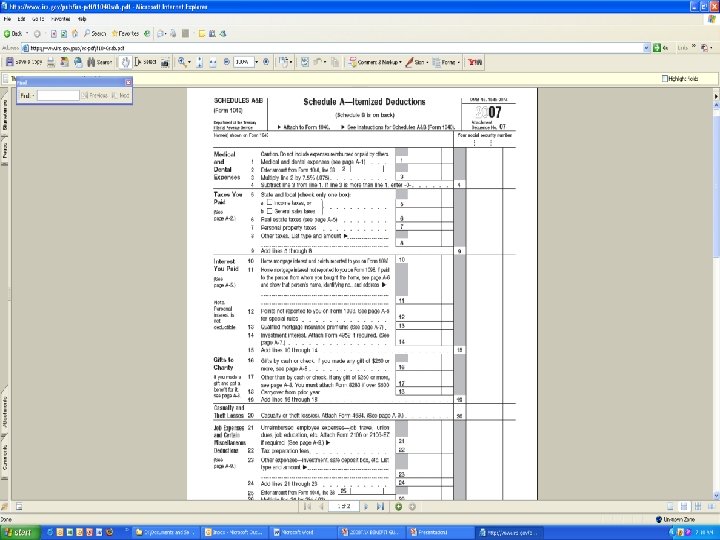Open the Favorites menu
The width and height of the screenshot is (720, 540).
[61, 19]
